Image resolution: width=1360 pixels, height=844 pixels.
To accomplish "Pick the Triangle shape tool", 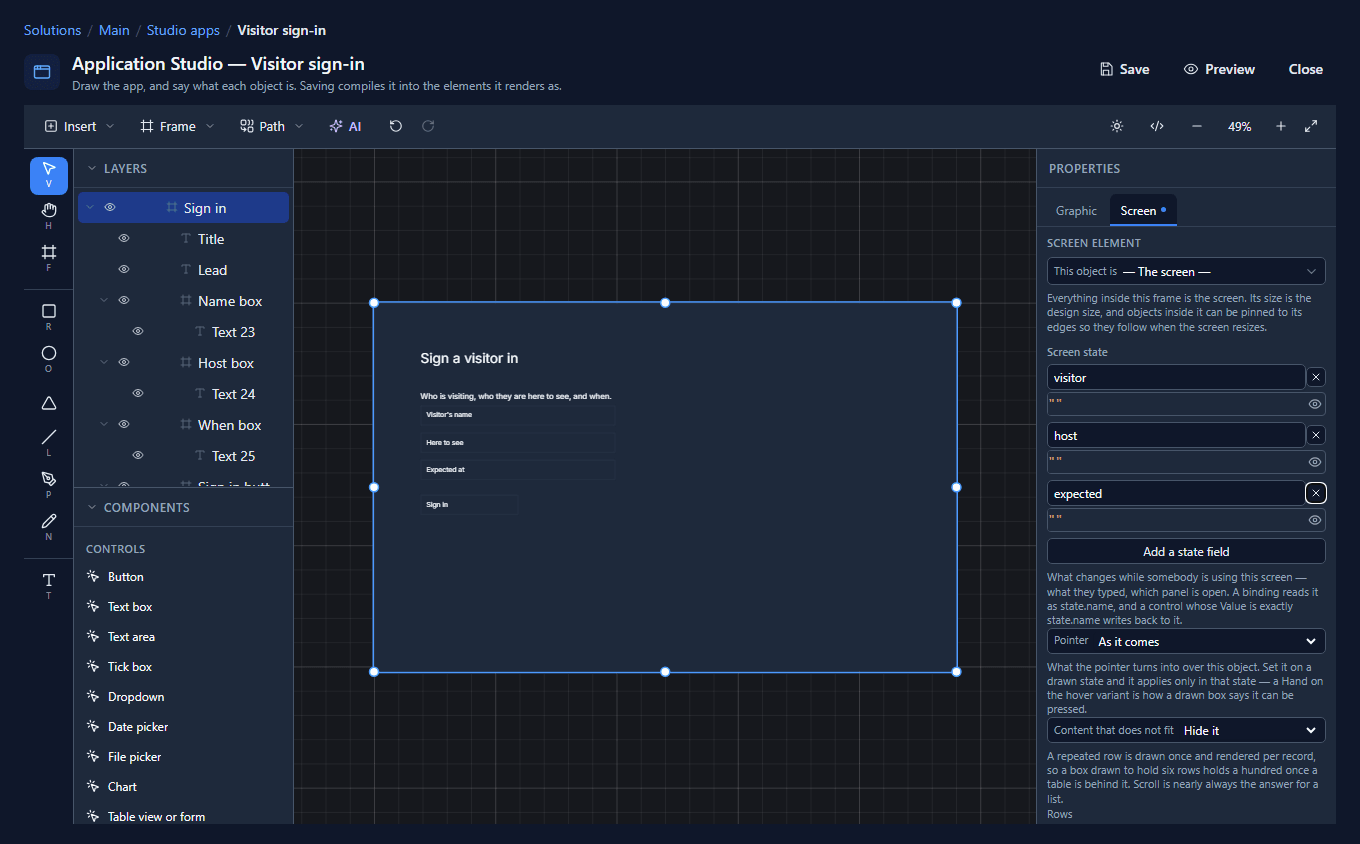I will click(x=49, y=402).
